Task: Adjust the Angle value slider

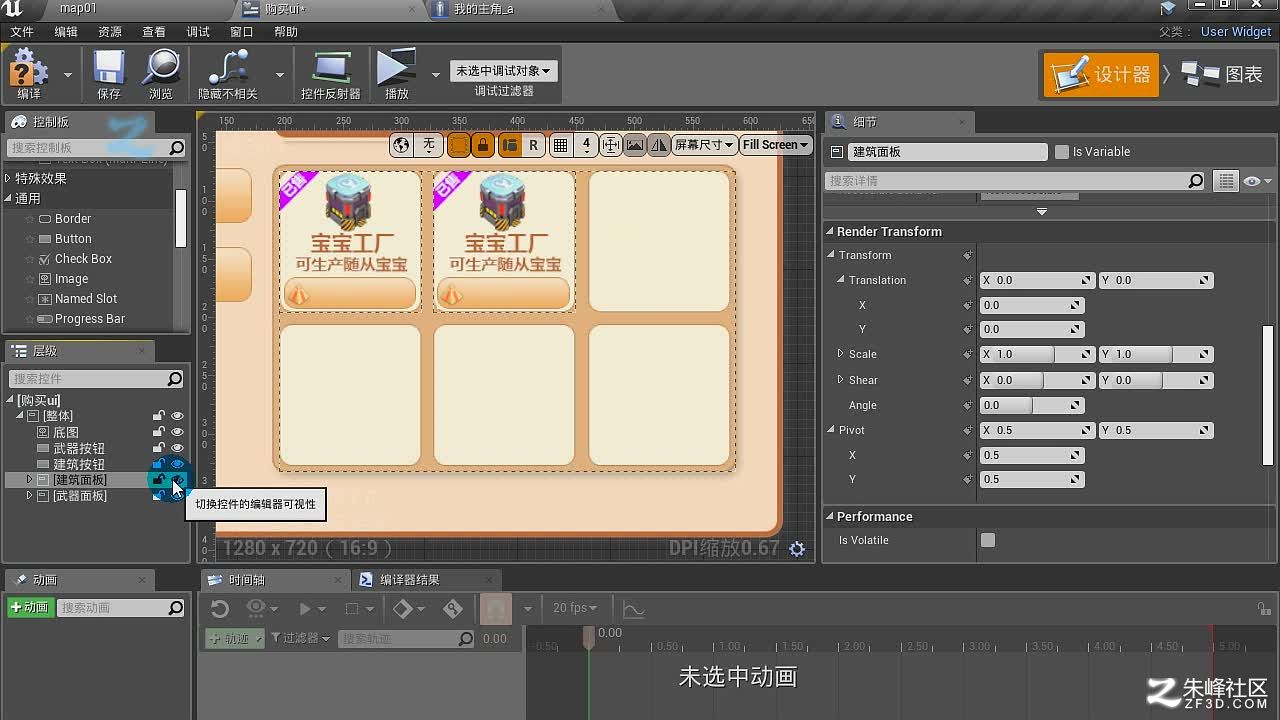Action: pyautogui.click(x=1032, y=405)
